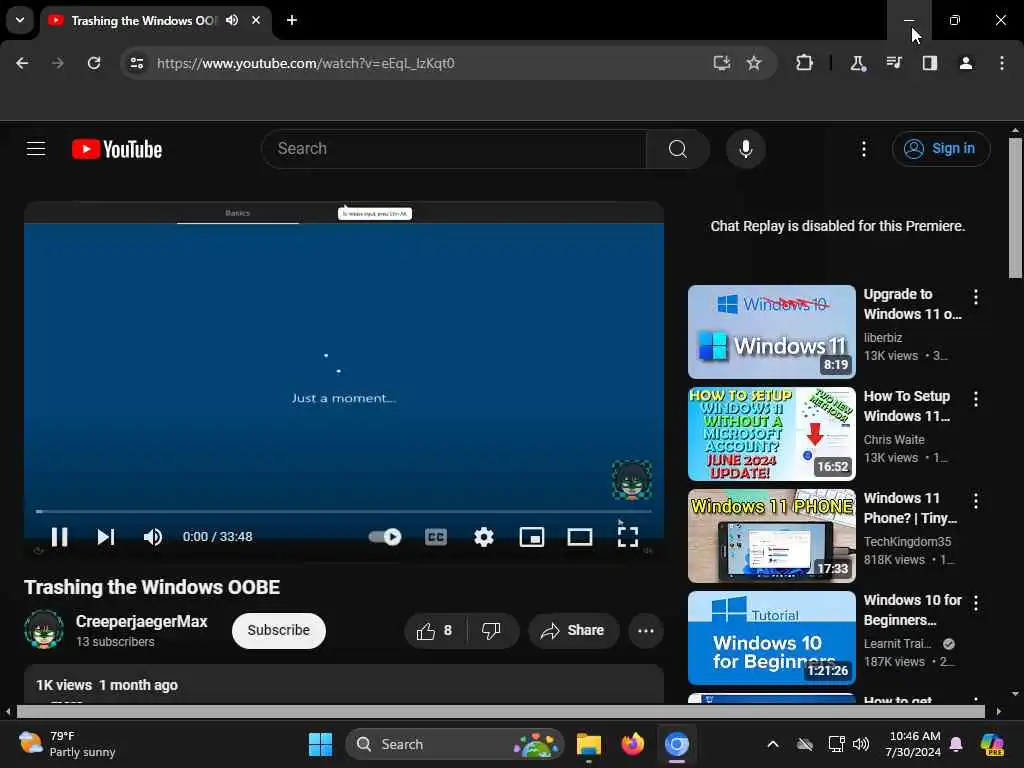Open the YouTube guide hamburger menu

36,149
